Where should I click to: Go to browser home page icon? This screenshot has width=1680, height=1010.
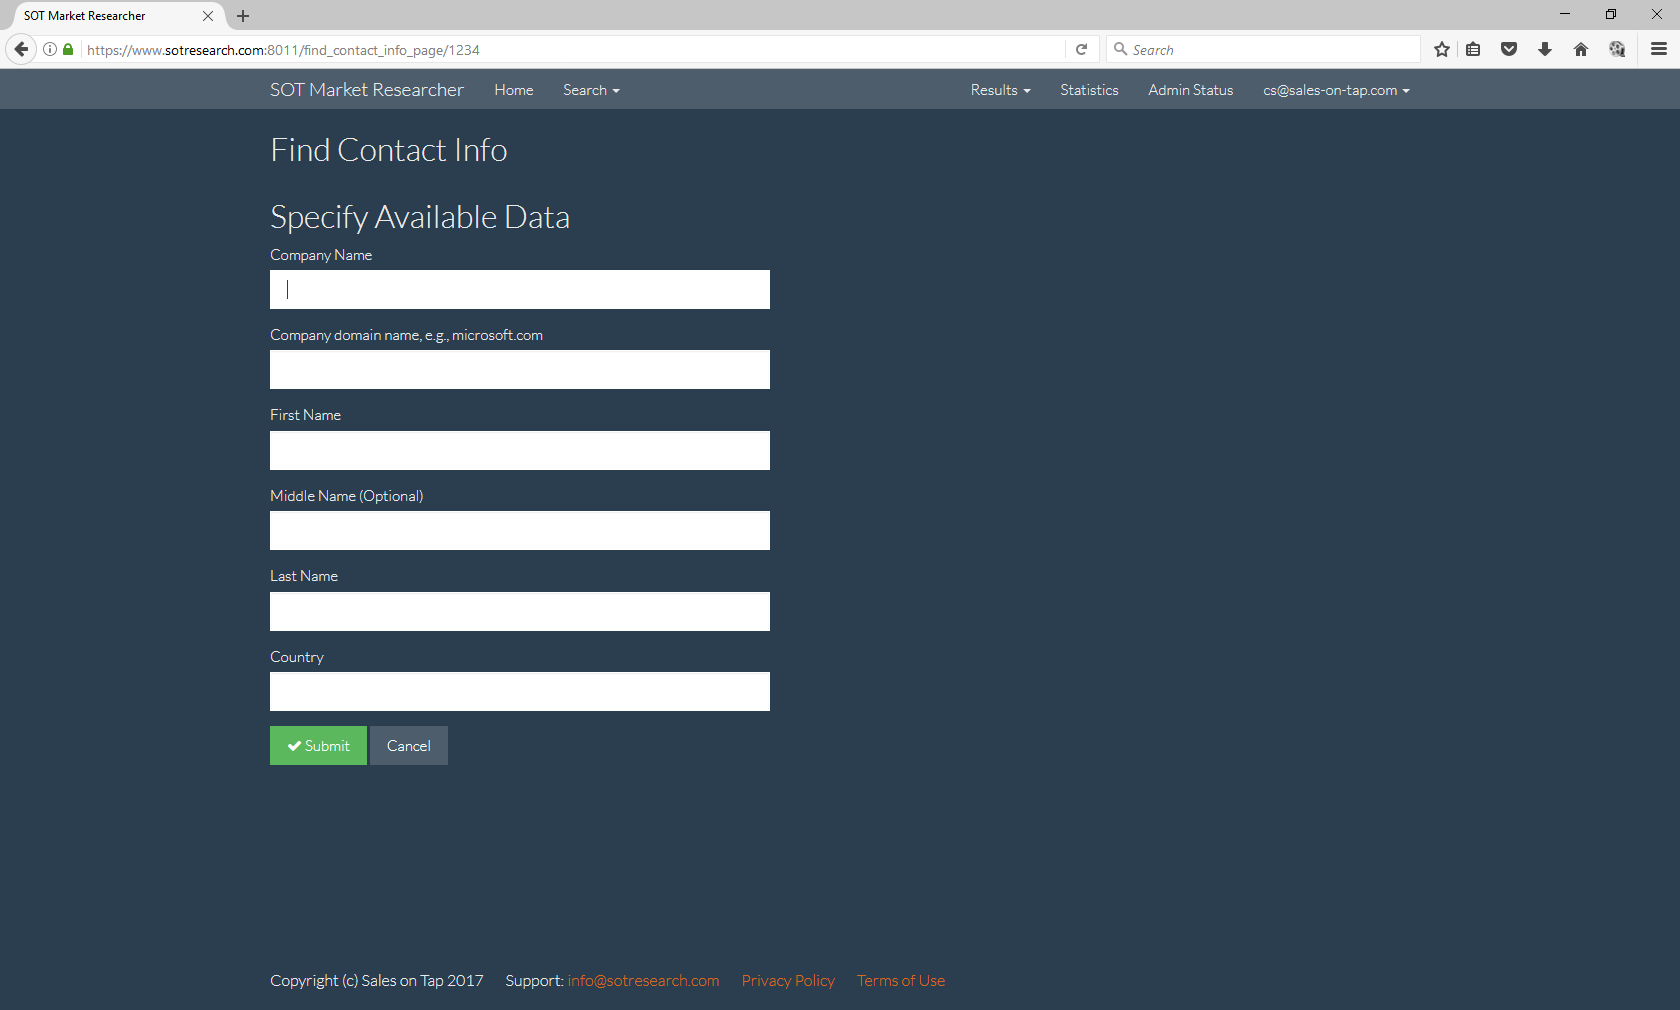(x=1581, y=49)
